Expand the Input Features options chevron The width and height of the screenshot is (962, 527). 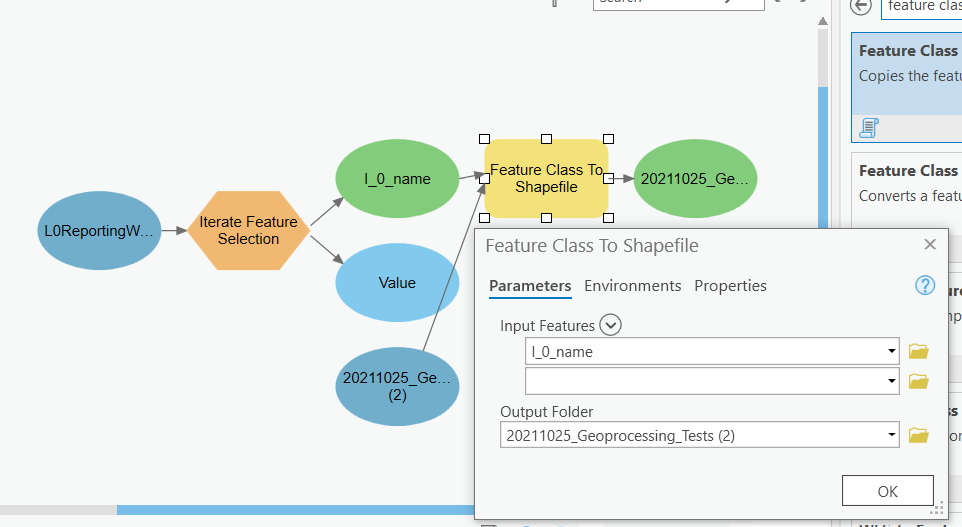point(610,325)
